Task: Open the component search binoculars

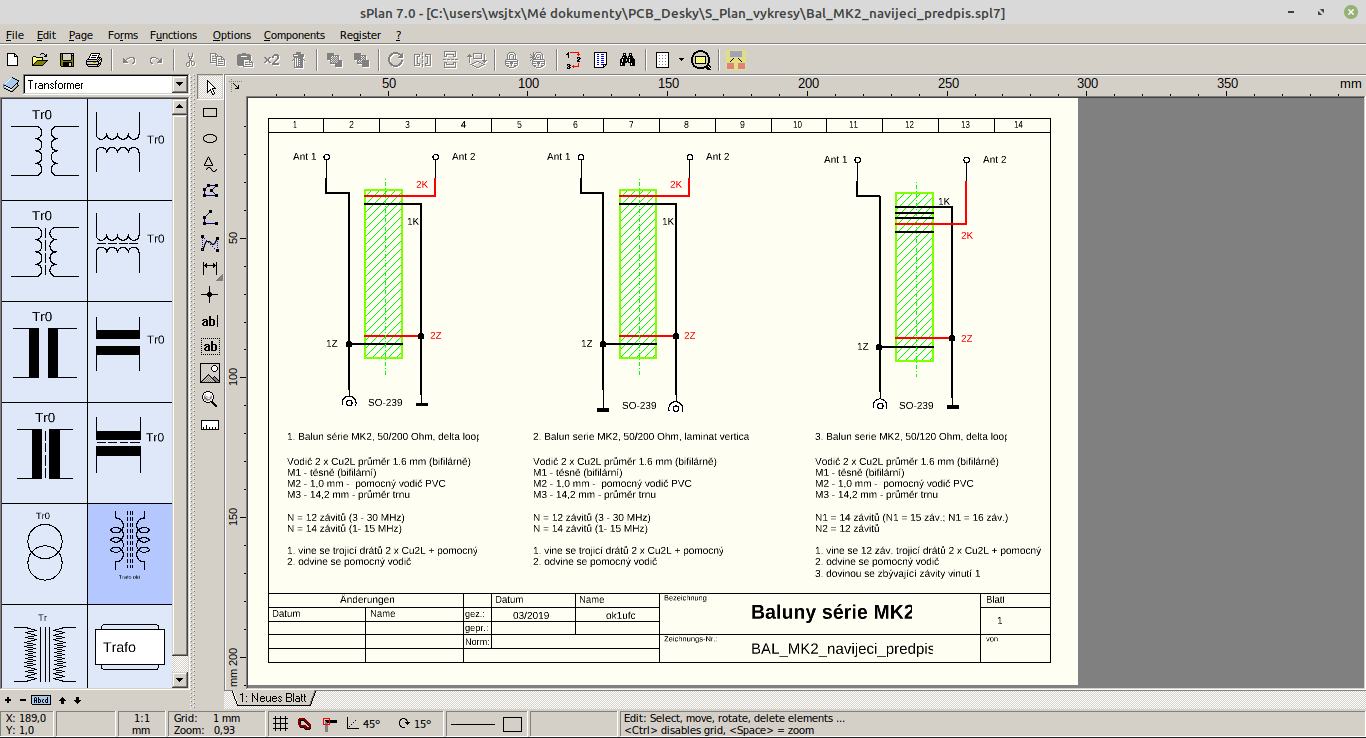Action: (x=628, y=59)
